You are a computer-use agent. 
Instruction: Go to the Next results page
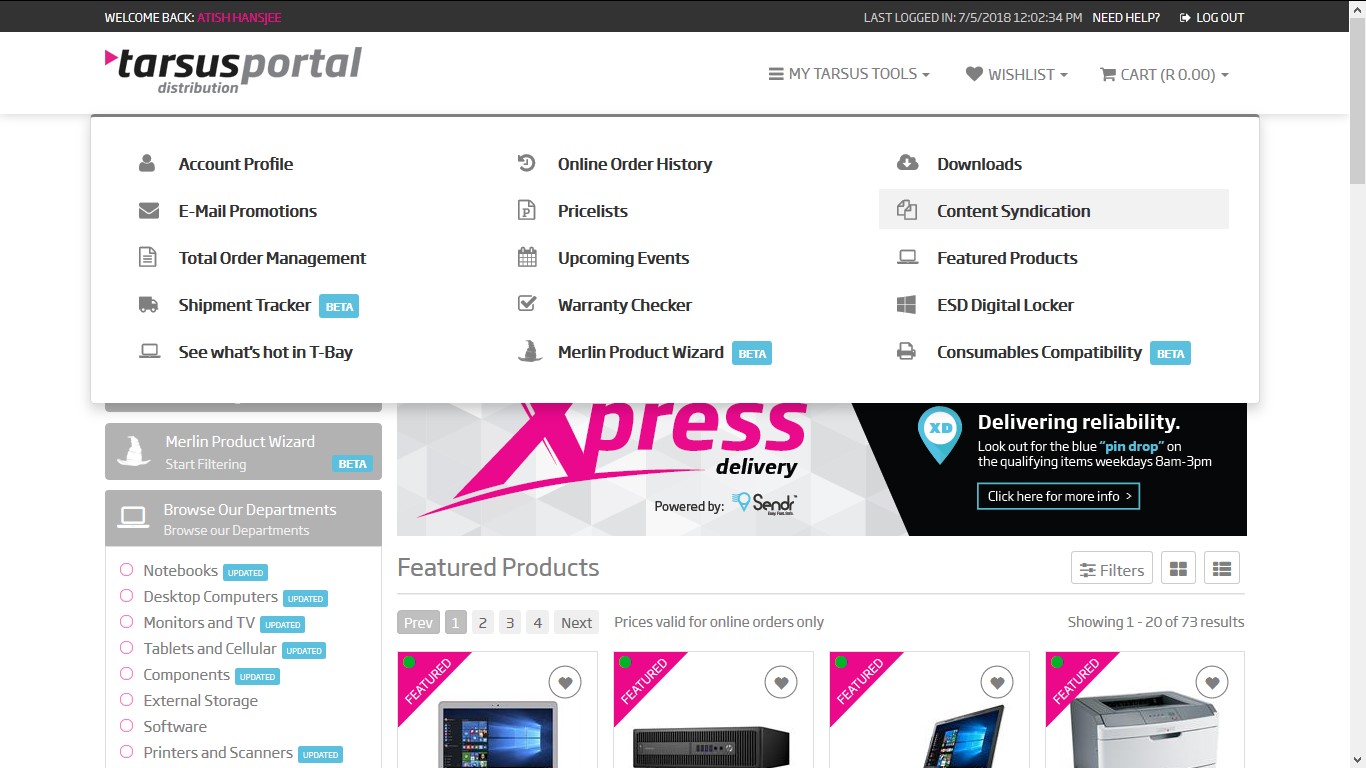[576, 622]
